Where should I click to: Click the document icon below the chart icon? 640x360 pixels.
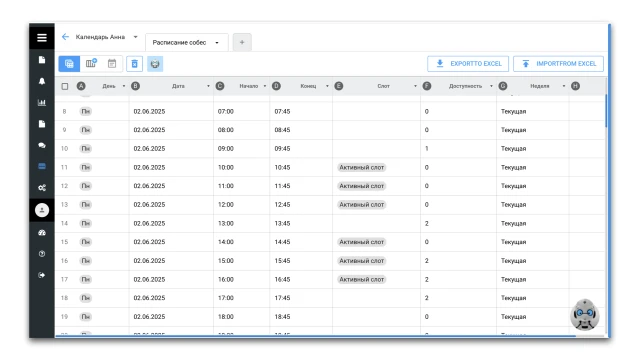(x=42, y=124)
